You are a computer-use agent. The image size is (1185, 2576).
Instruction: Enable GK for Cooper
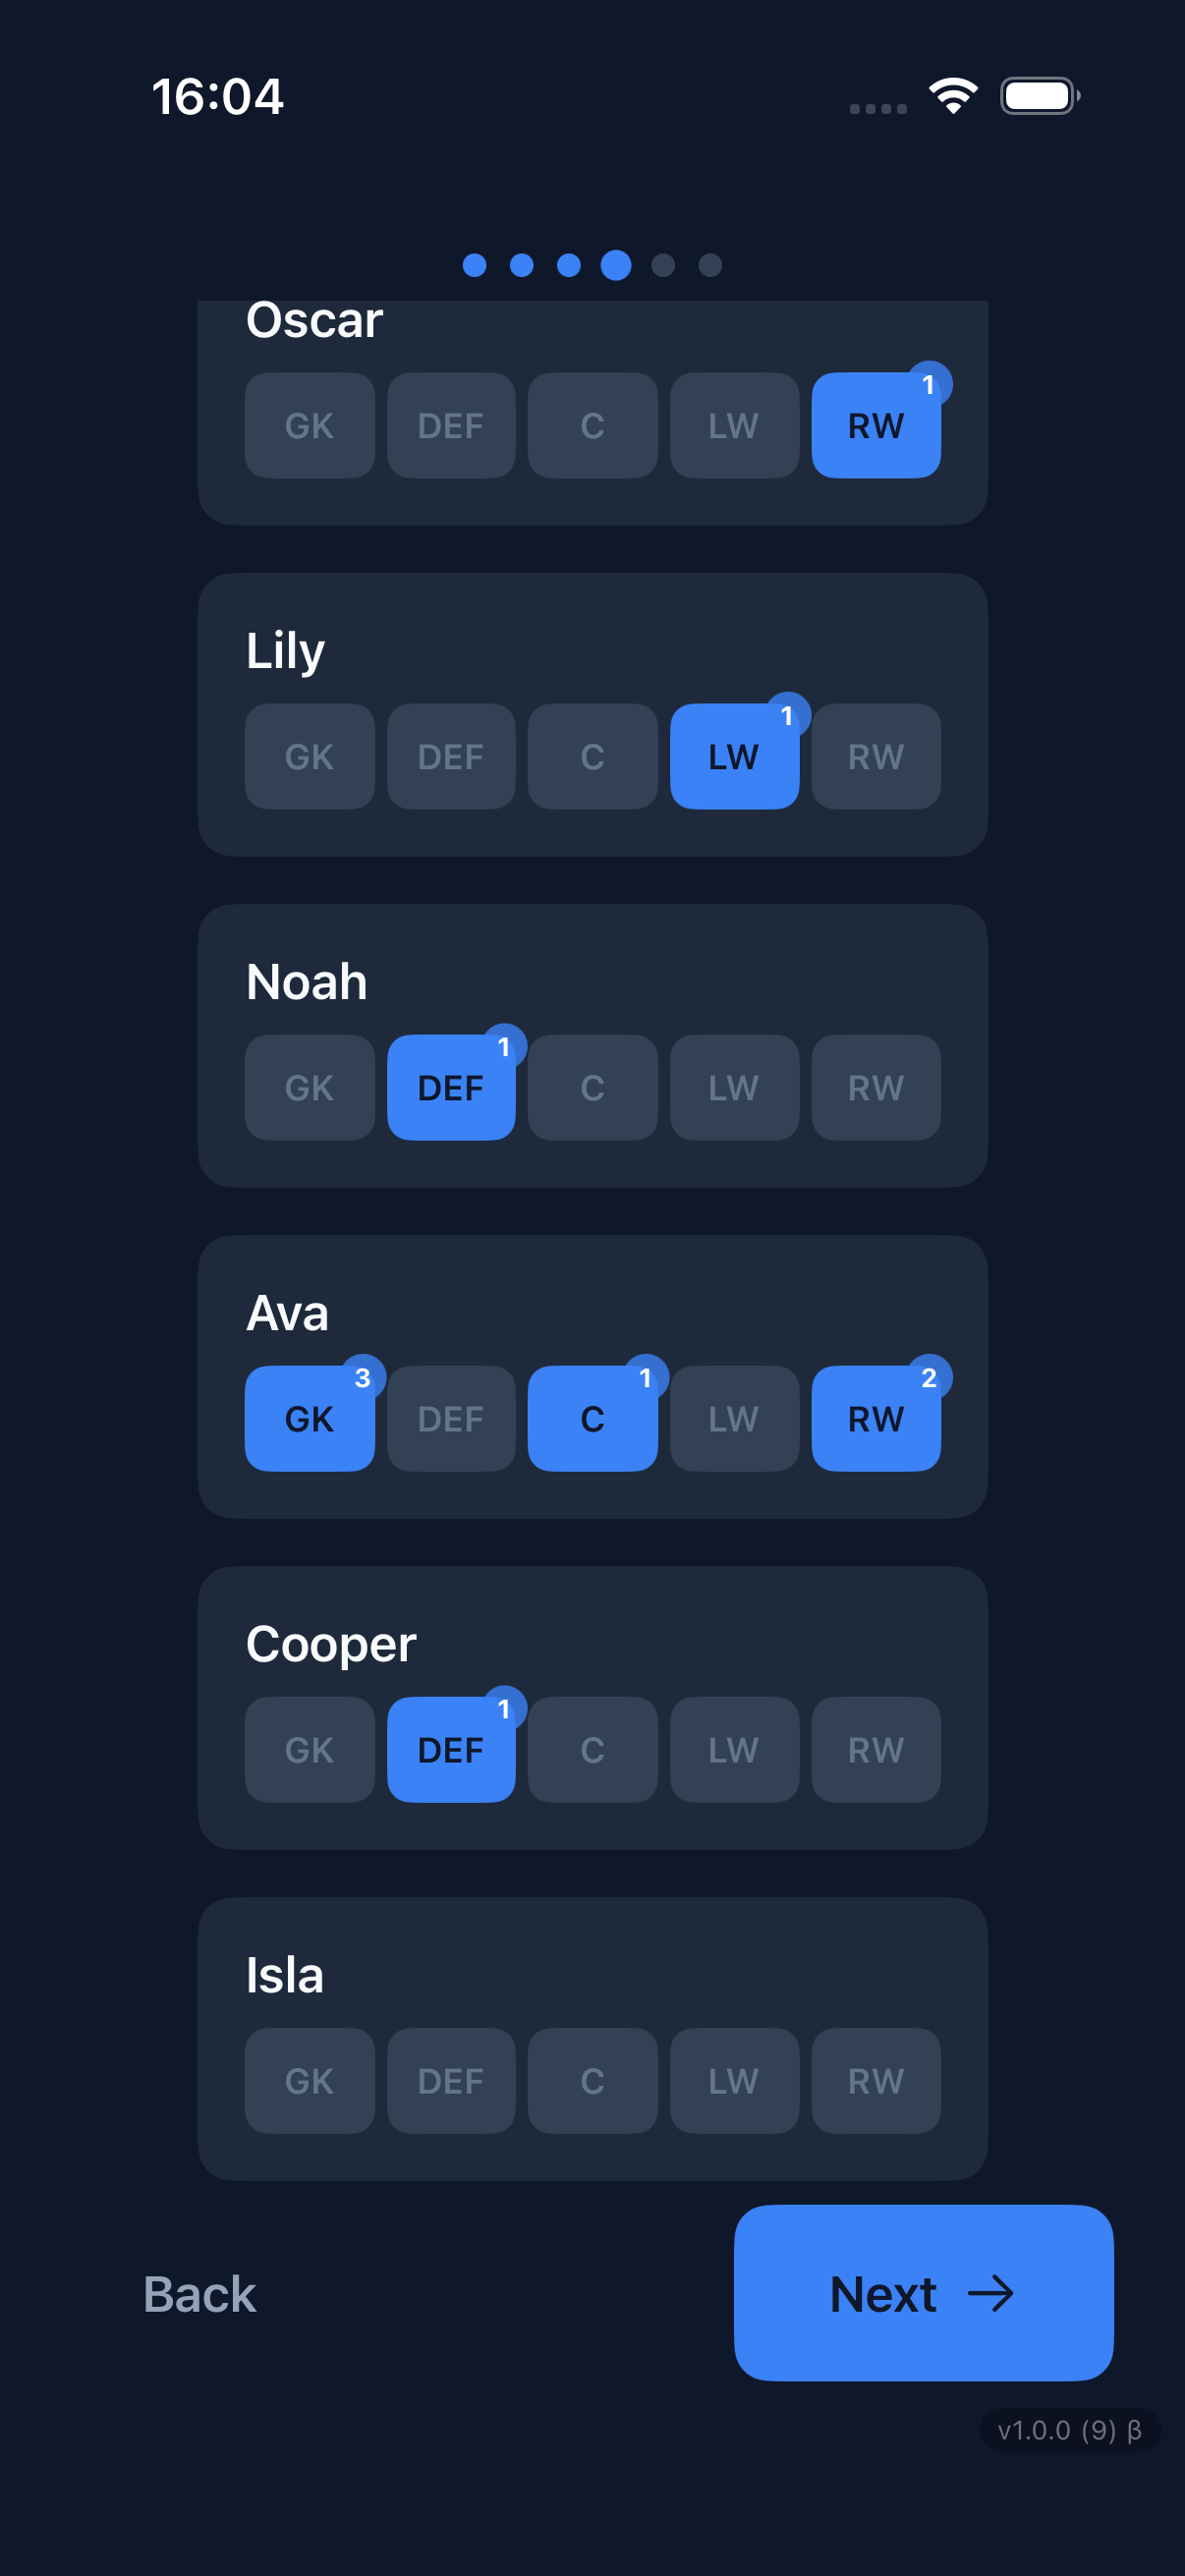pyautogui.click(x=309, y=1750)
